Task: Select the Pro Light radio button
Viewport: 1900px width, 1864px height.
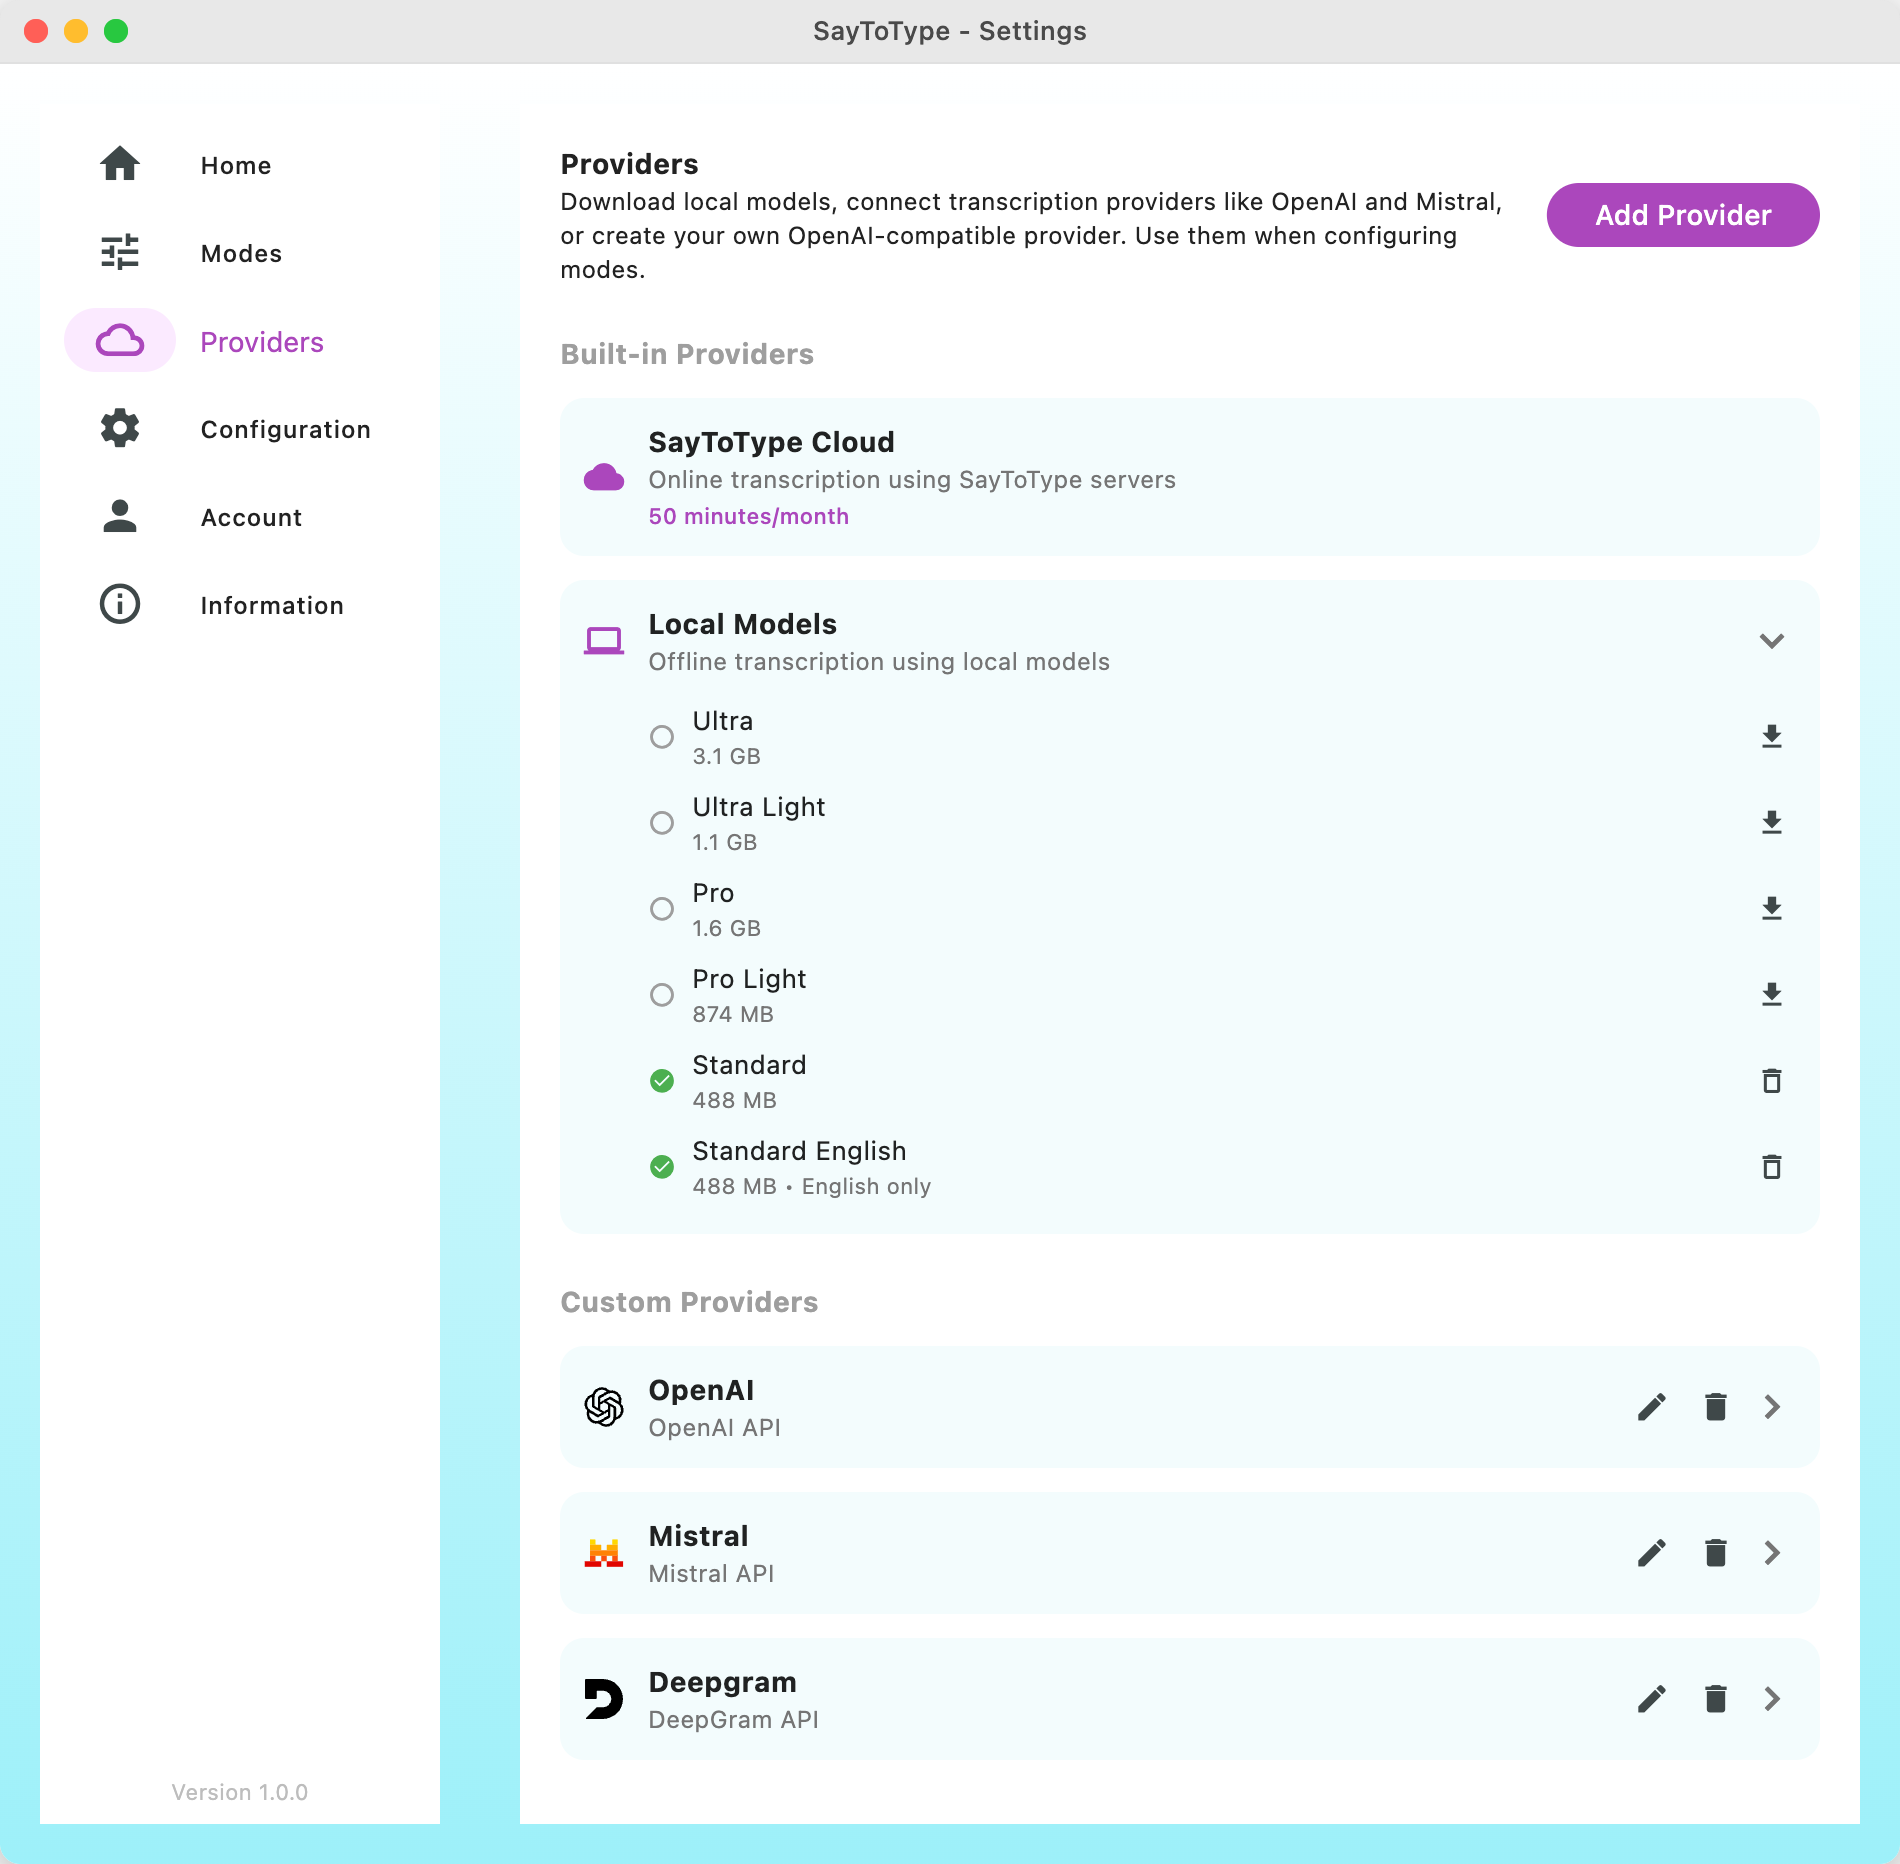Action: pyautogui.click(x=662, y=995)
